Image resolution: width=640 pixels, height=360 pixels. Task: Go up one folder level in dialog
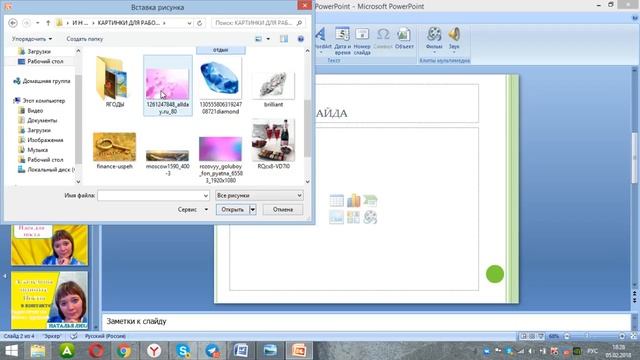pyautogui.click(x=48, y=23)
